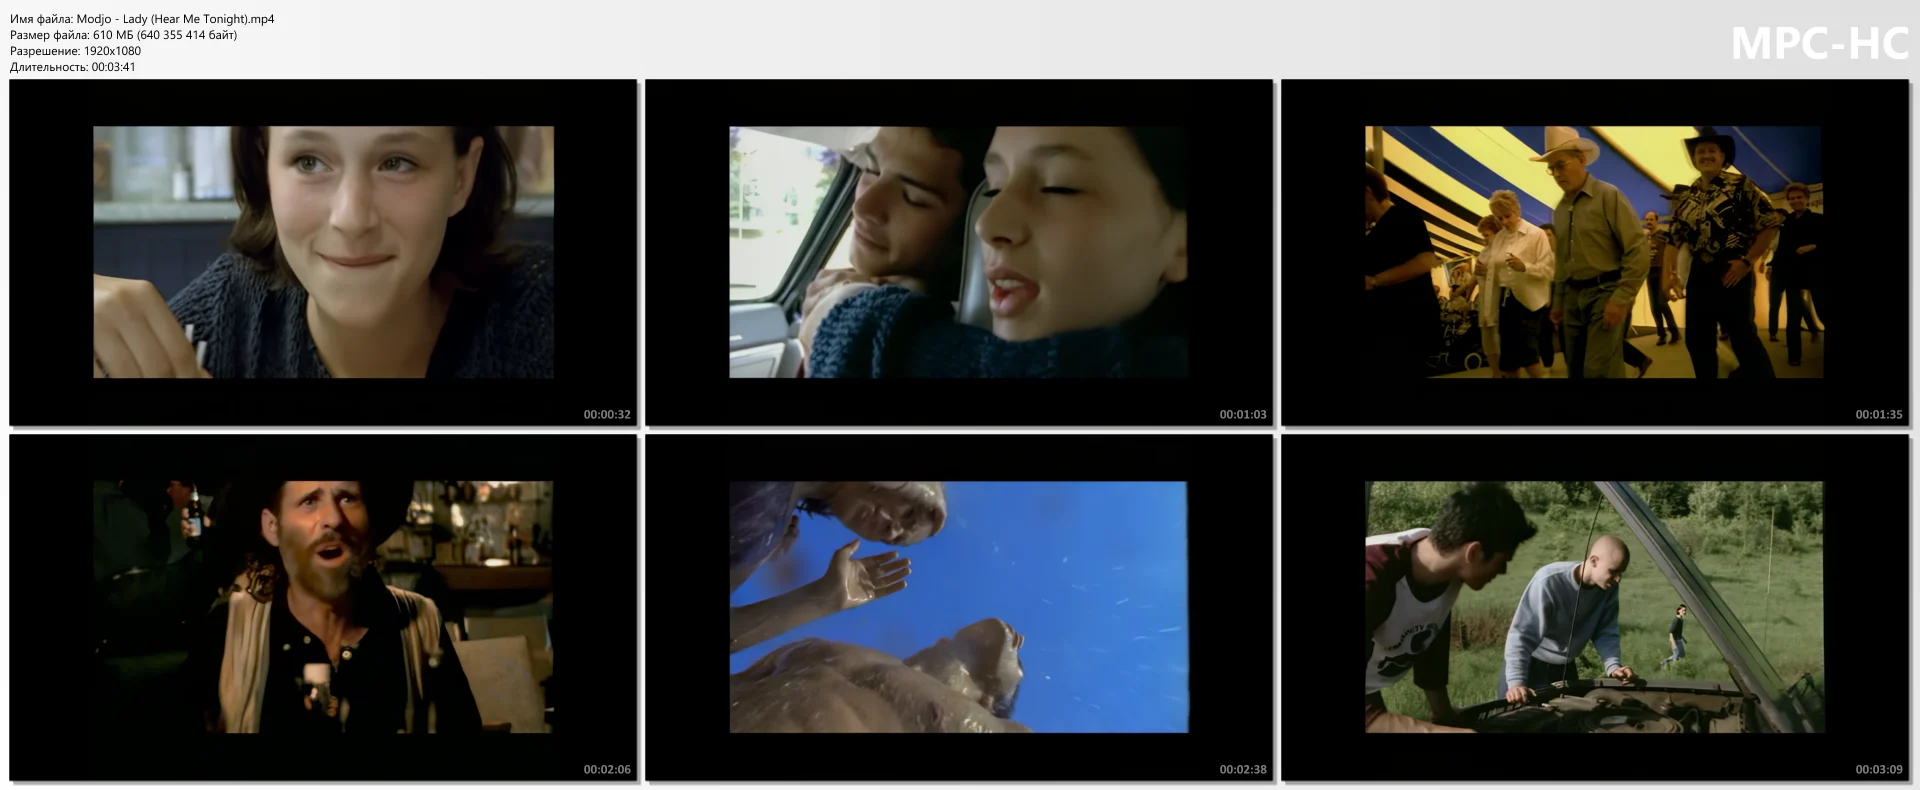Open the thumbnail at 00:02:38
Image resolution: width=1920 pixels, height=790 pixels.
(959, 607)
